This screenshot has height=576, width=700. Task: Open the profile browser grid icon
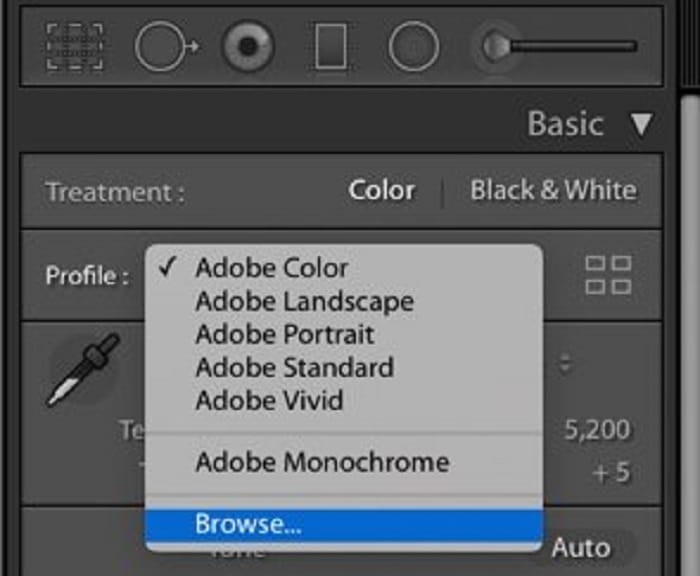608,275
